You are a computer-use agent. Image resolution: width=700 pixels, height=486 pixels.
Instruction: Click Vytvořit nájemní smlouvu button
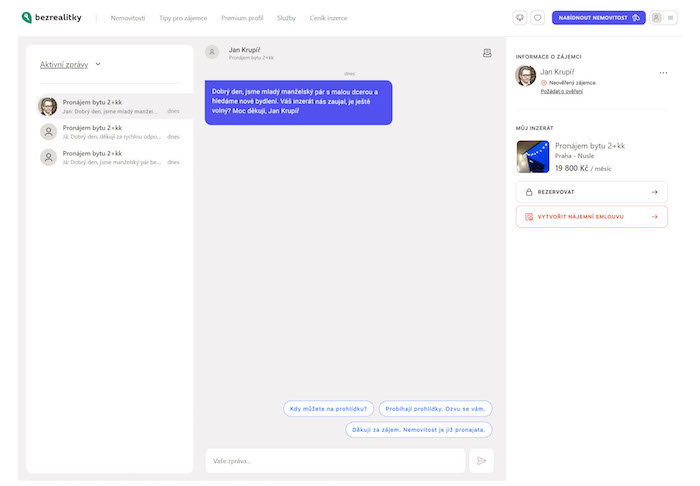[591, 216]
